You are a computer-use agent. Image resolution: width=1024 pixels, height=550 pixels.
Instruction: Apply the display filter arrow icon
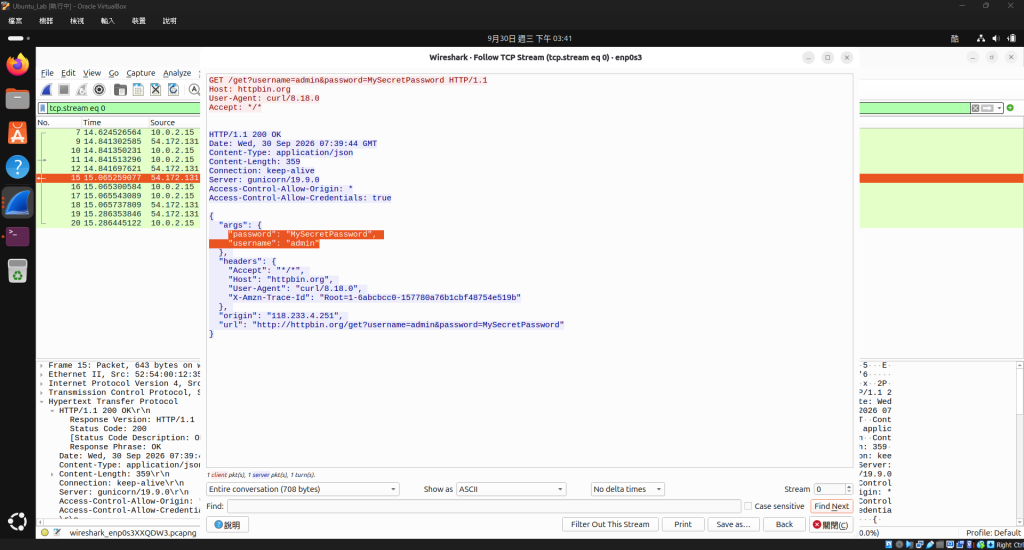point(987,108)
